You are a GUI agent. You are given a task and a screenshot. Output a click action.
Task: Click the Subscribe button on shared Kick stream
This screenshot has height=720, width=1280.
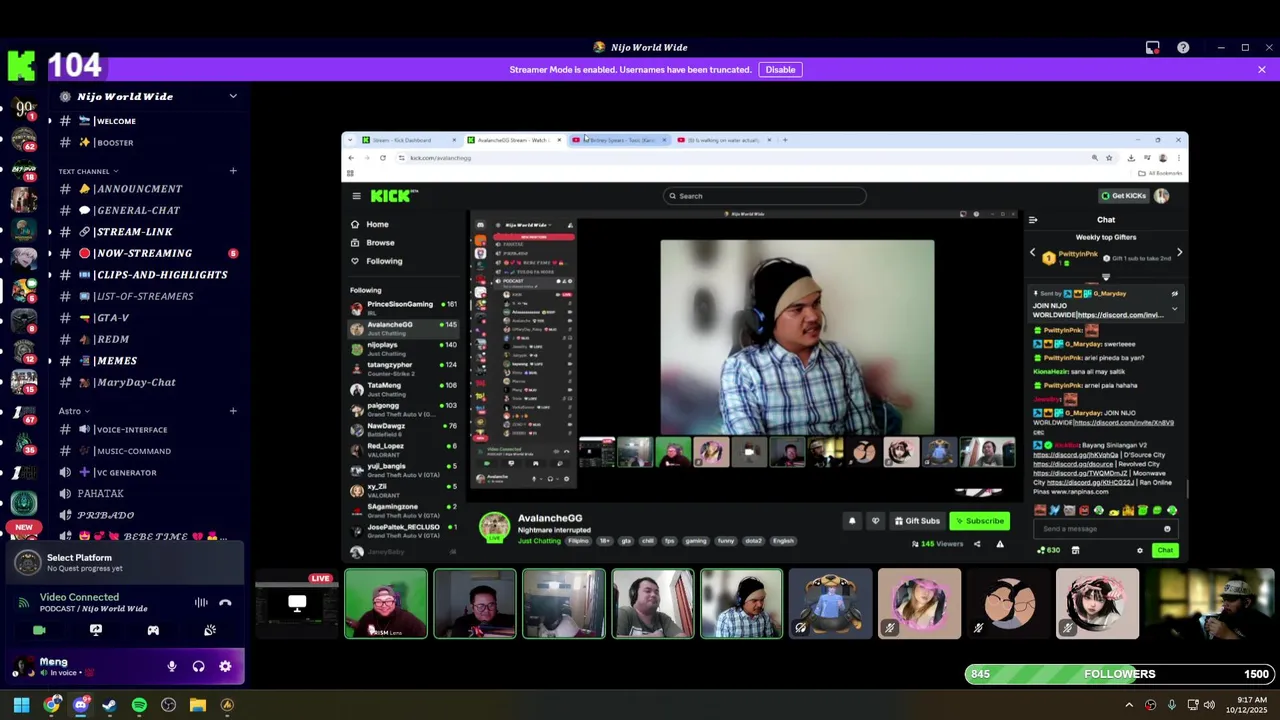click(979, 521)
